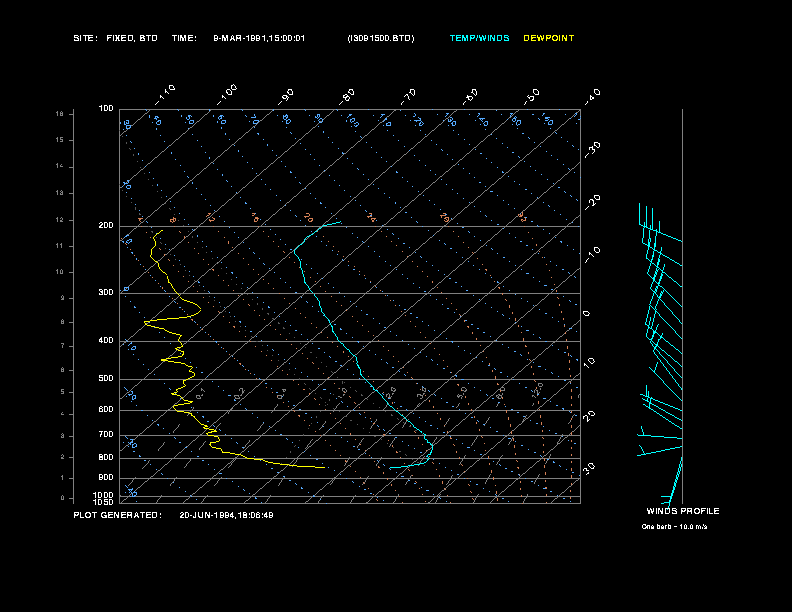Click the 30 temperature label on right axis

(x=589, y=468)
